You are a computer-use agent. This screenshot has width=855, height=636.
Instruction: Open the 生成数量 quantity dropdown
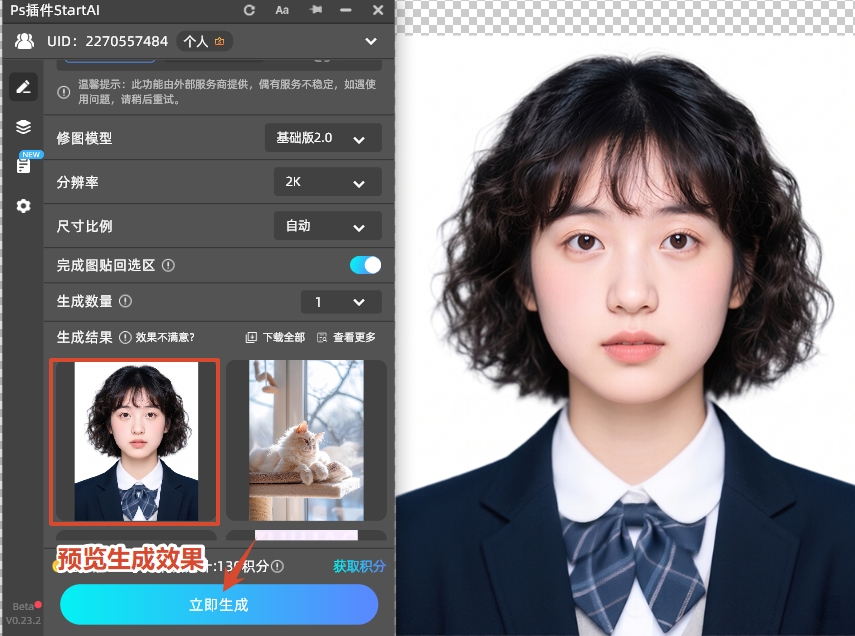pos(340,301)
